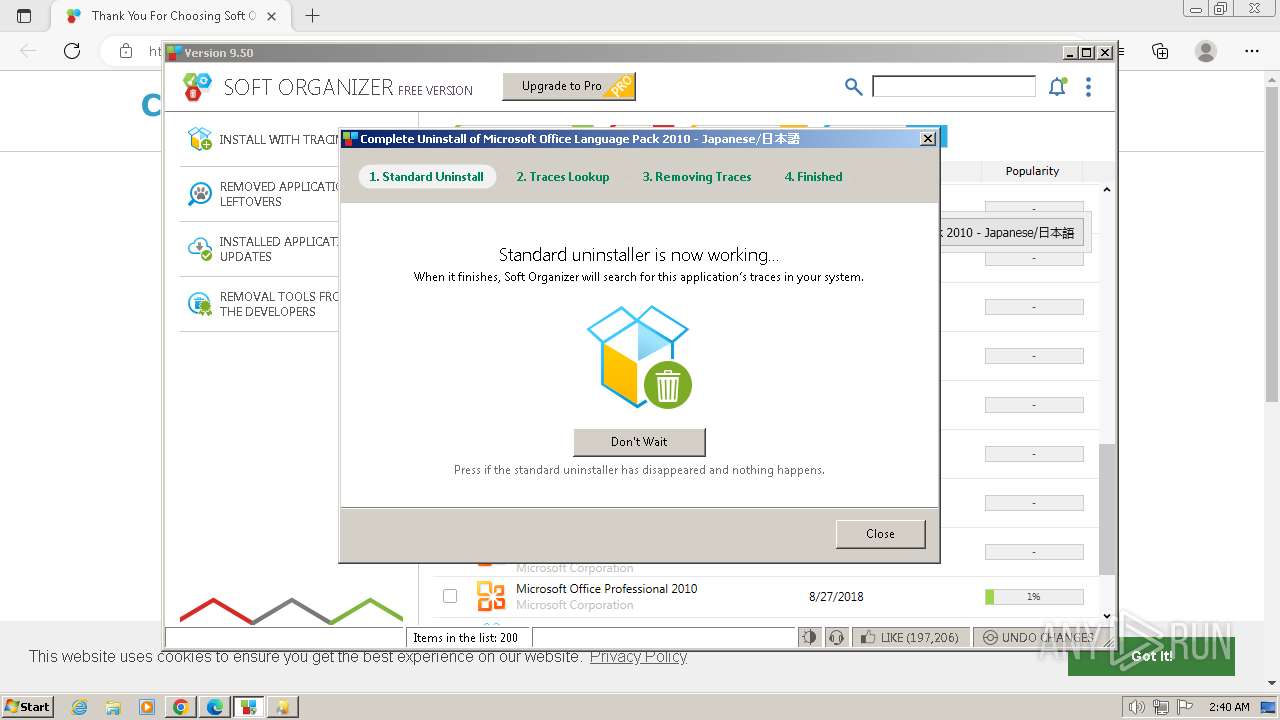The width and height of the screenshot is (1280, 720).
Task: Open the Privacy Policy link
Action: point(638,657)
